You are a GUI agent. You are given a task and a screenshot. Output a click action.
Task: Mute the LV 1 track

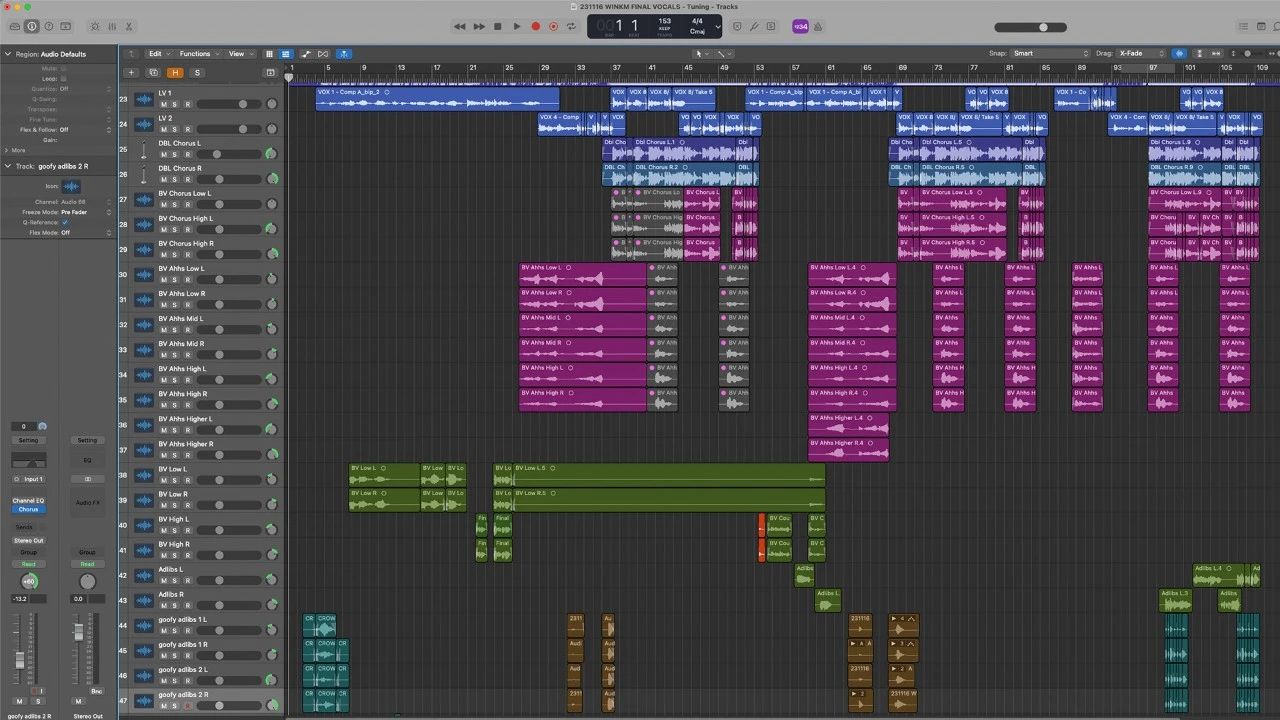tap(163, 104)
